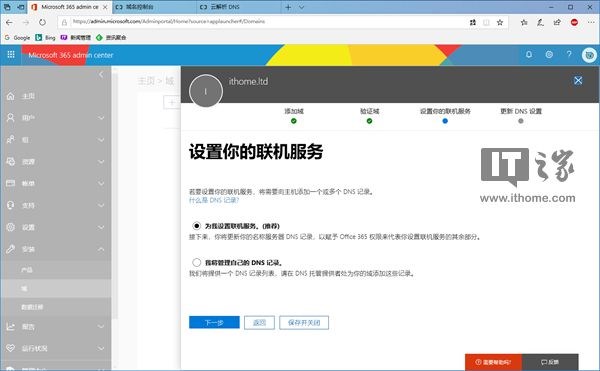Click the 下一步 next button

(x=214, y=322)
